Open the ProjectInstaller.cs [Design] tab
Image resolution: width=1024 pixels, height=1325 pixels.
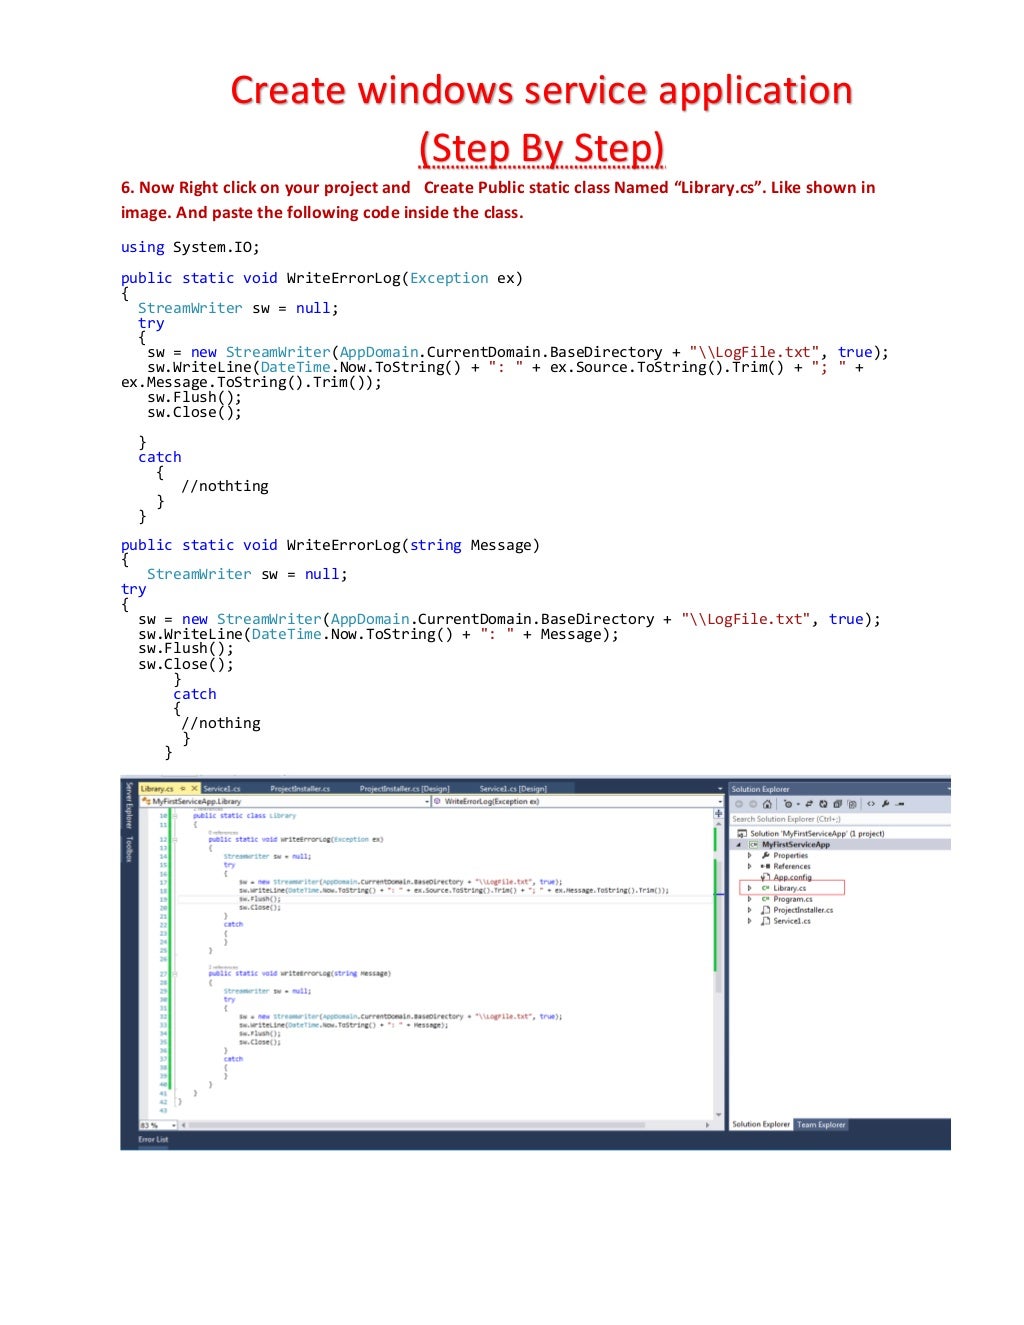404,789
